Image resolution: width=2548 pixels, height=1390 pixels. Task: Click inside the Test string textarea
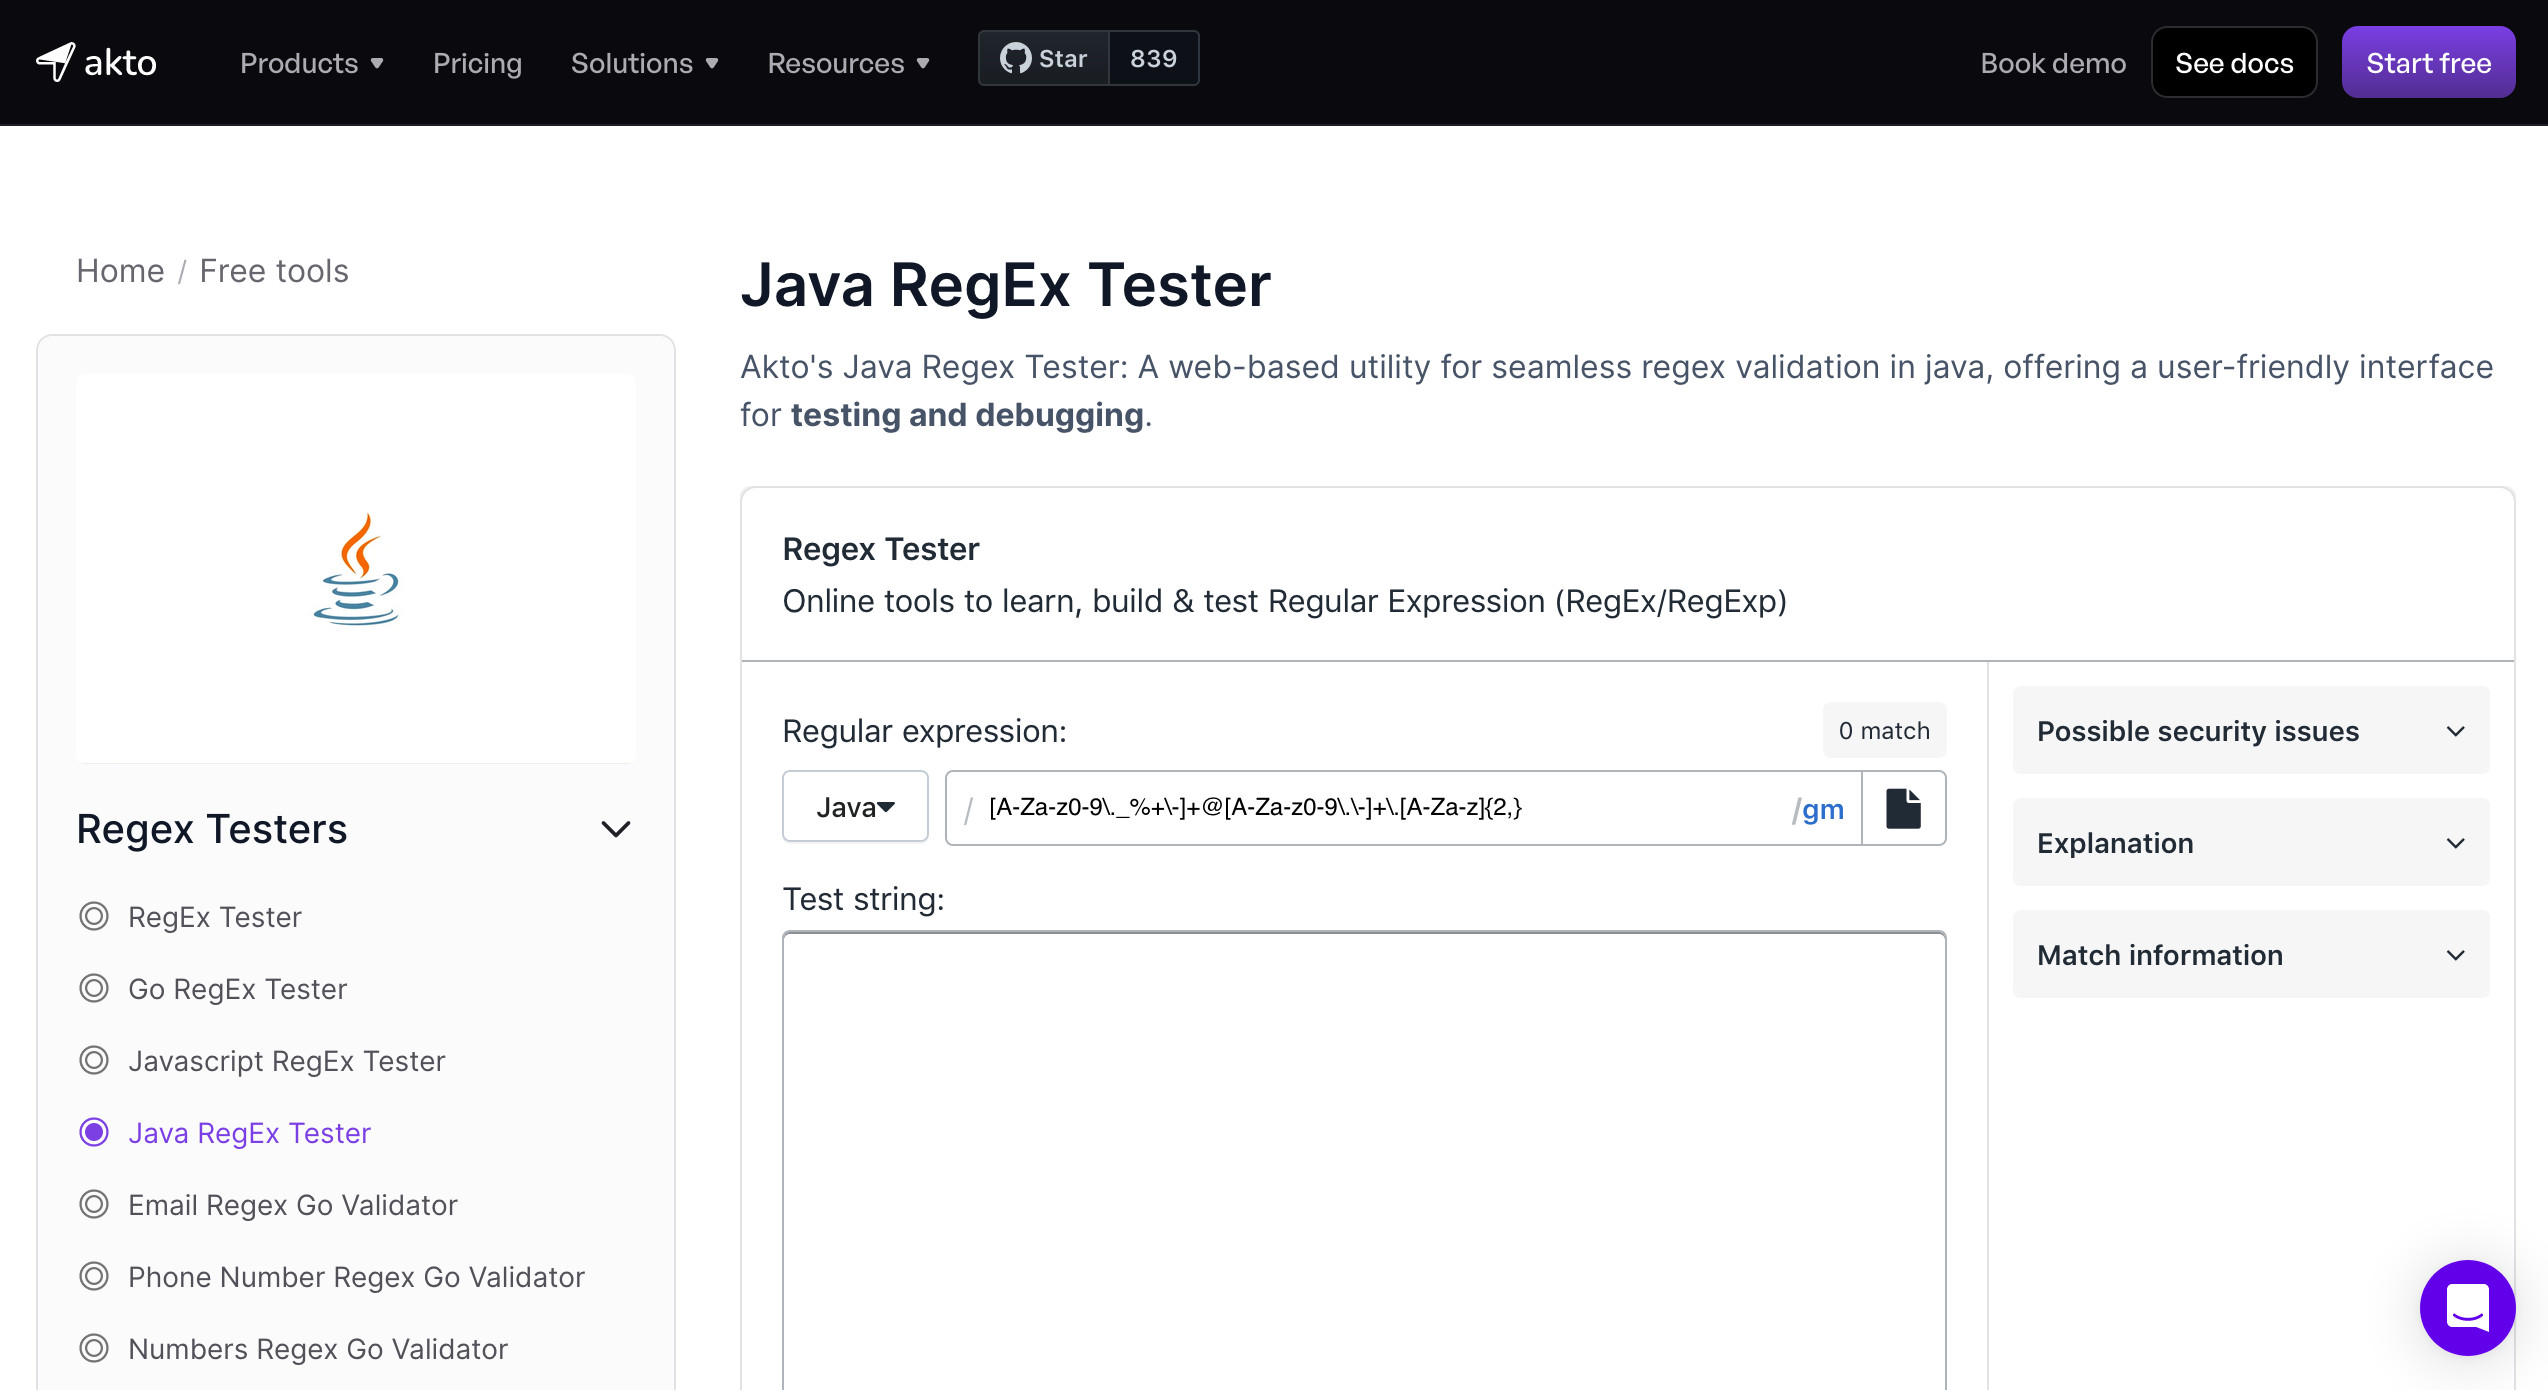click(1364, 1160)
